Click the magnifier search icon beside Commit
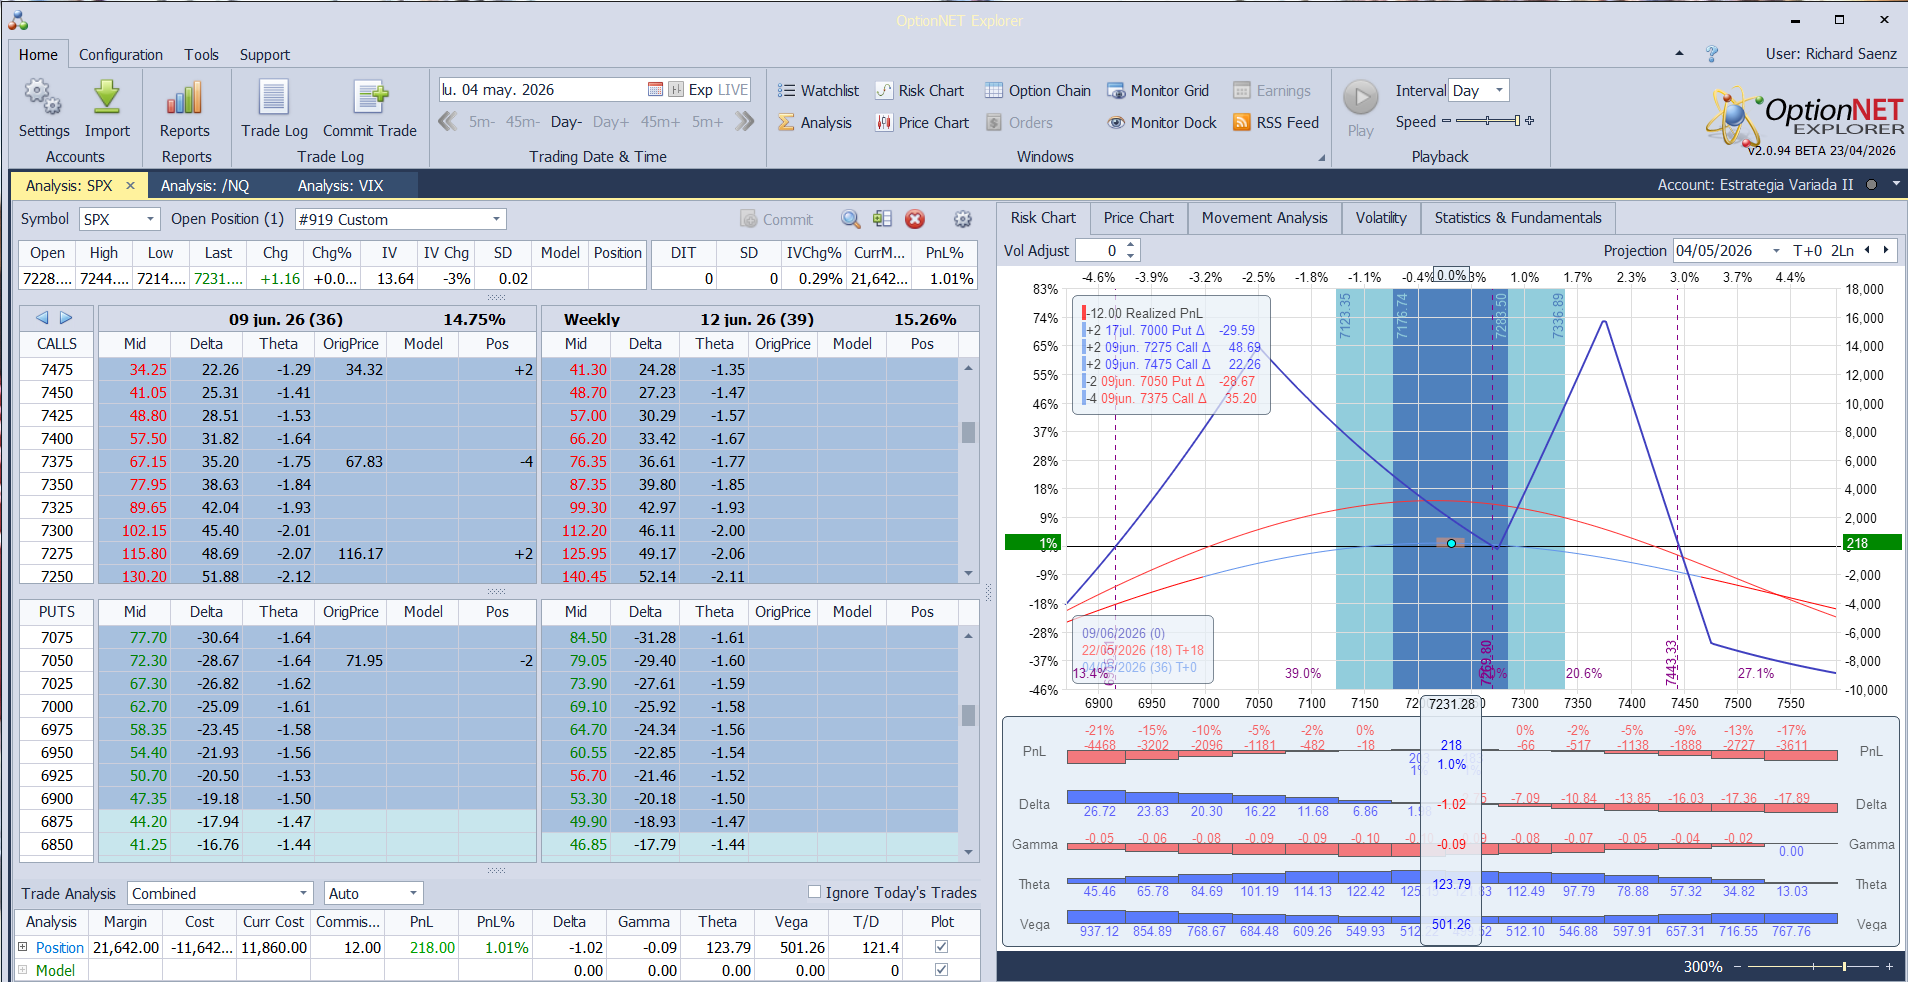1908x982 pixels. pos(850,219)
